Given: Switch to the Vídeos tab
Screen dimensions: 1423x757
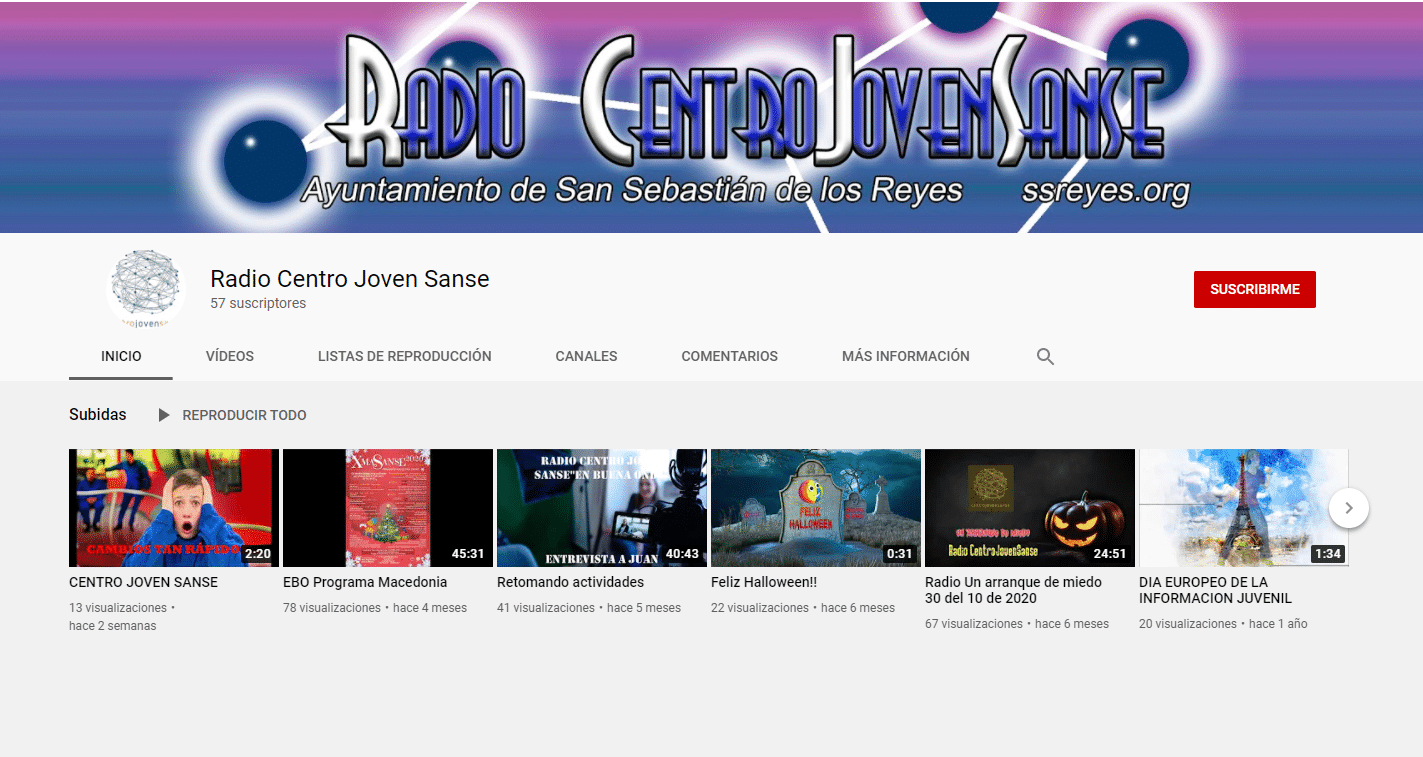Looking at the screenshot, I should pos(230,356).
